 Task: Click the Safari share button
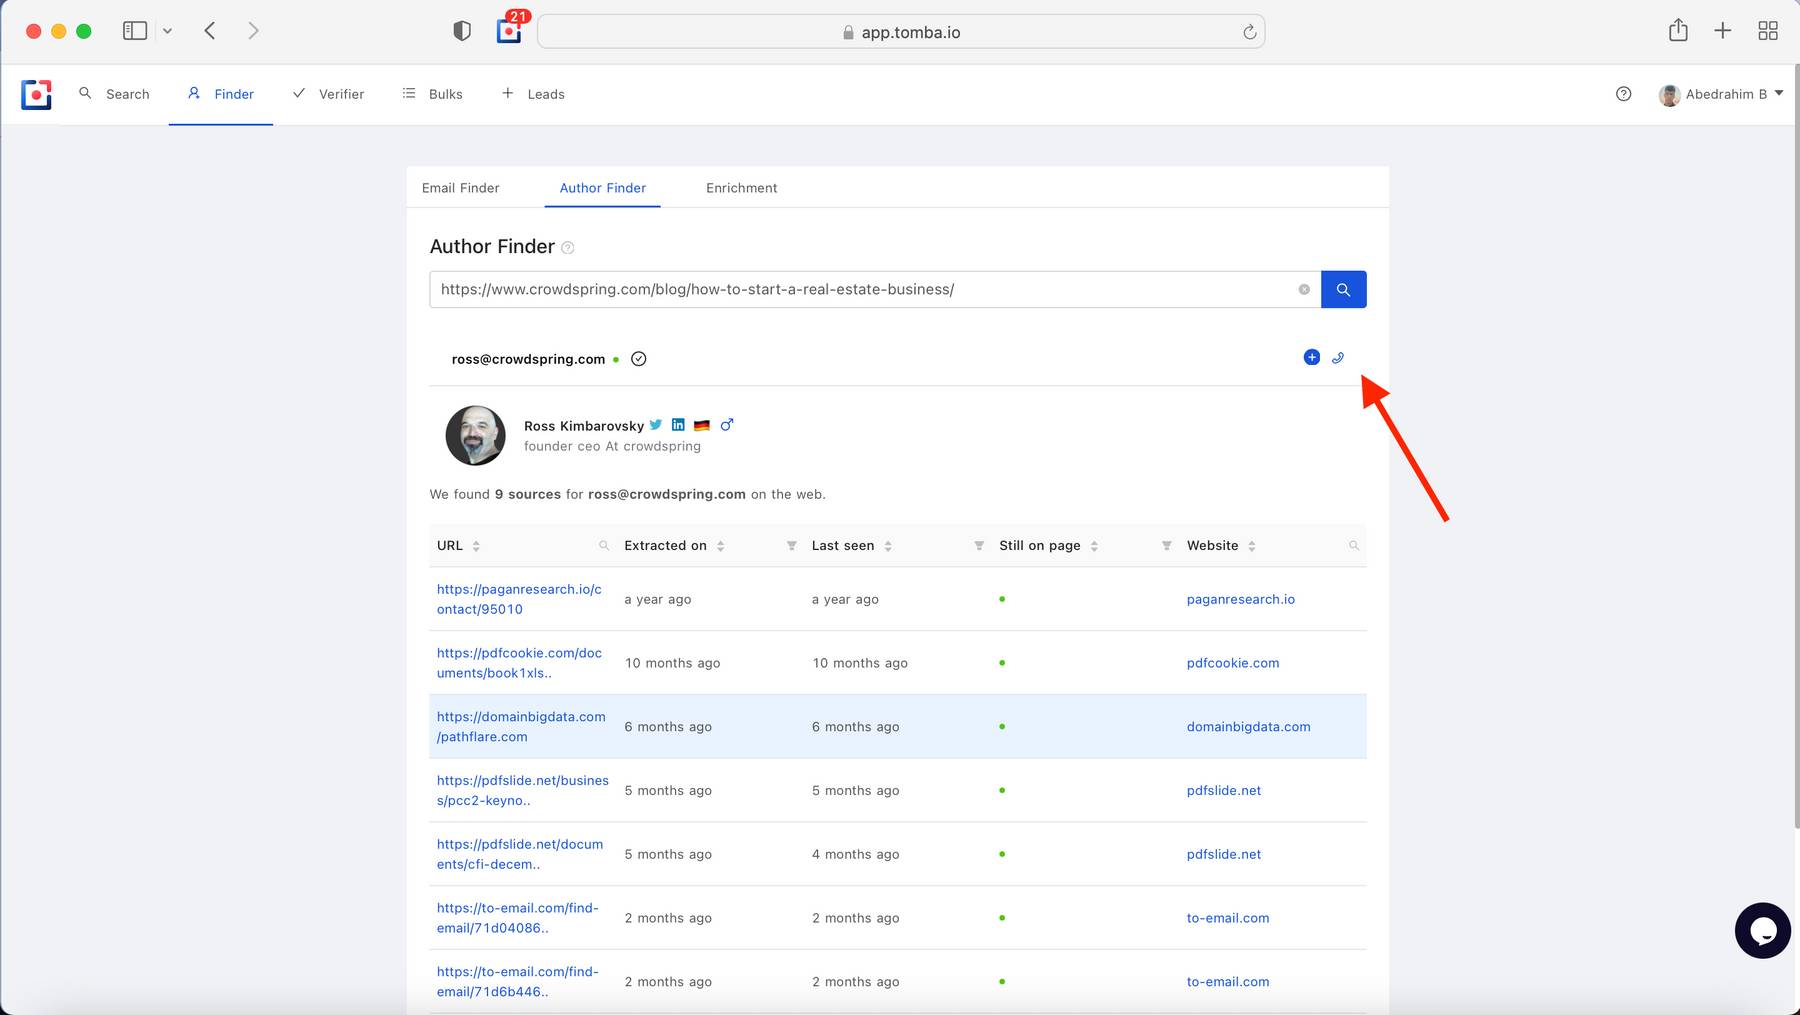click(1678, 31)
